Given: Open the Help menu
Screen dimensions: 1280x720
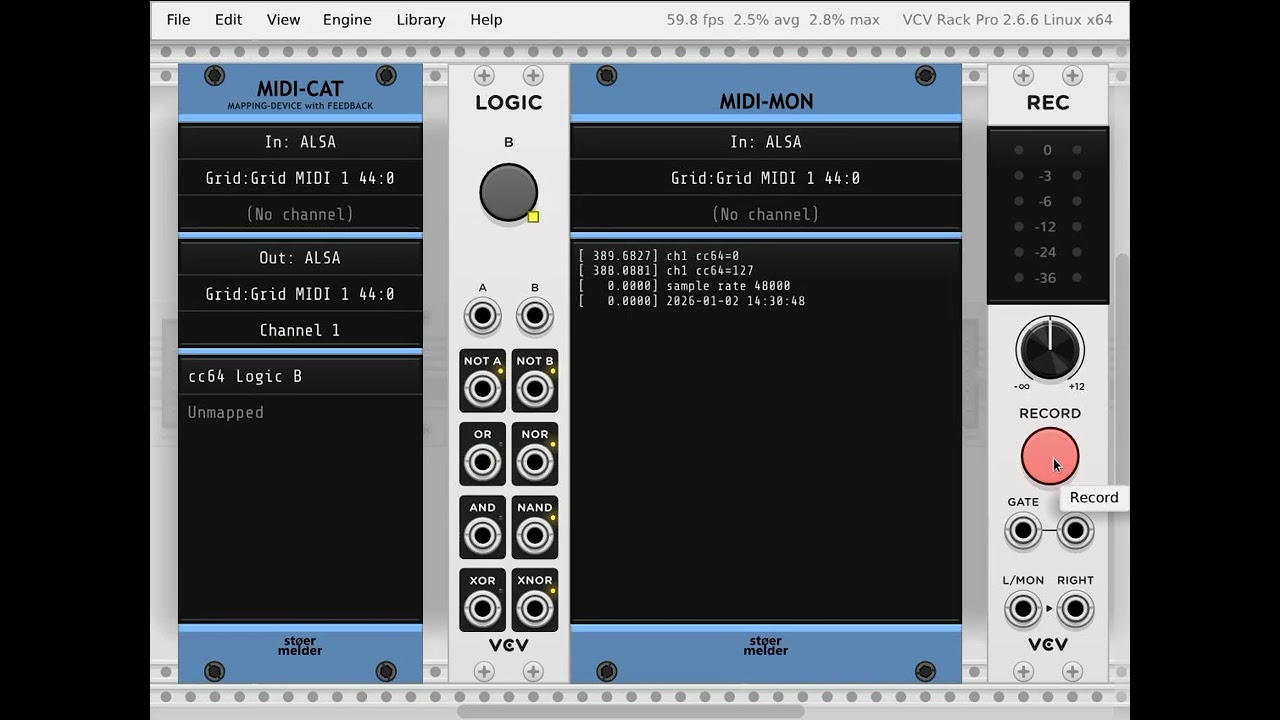Looking at the screenshot, I should pyautogui.click(x=486, y=20).
